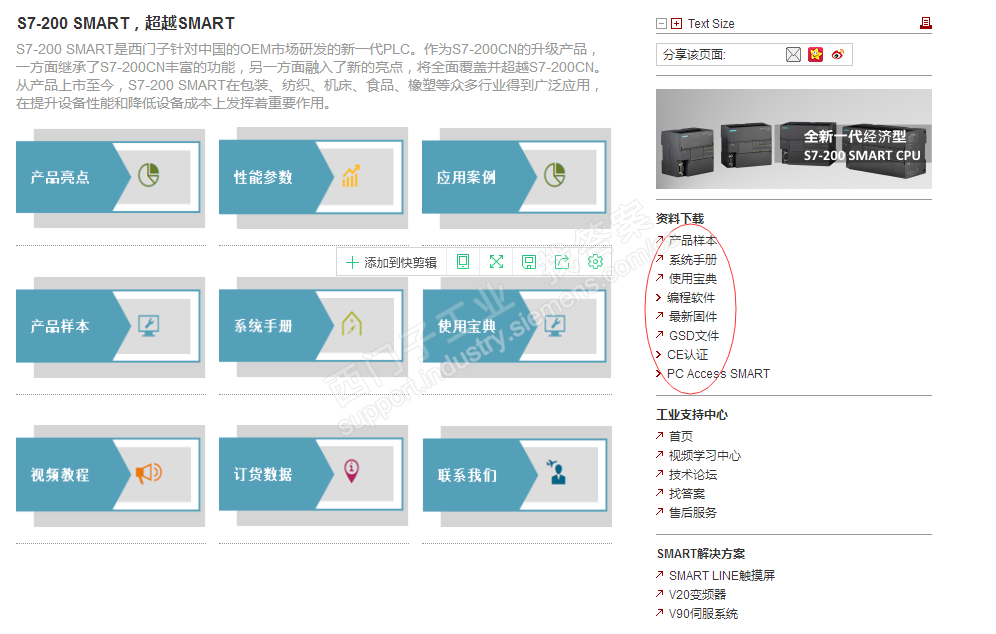This screenshot has height=634, width=996.
Task: Click orange megaphone icon on 视频教程 tile
Action: click(149, 473)
